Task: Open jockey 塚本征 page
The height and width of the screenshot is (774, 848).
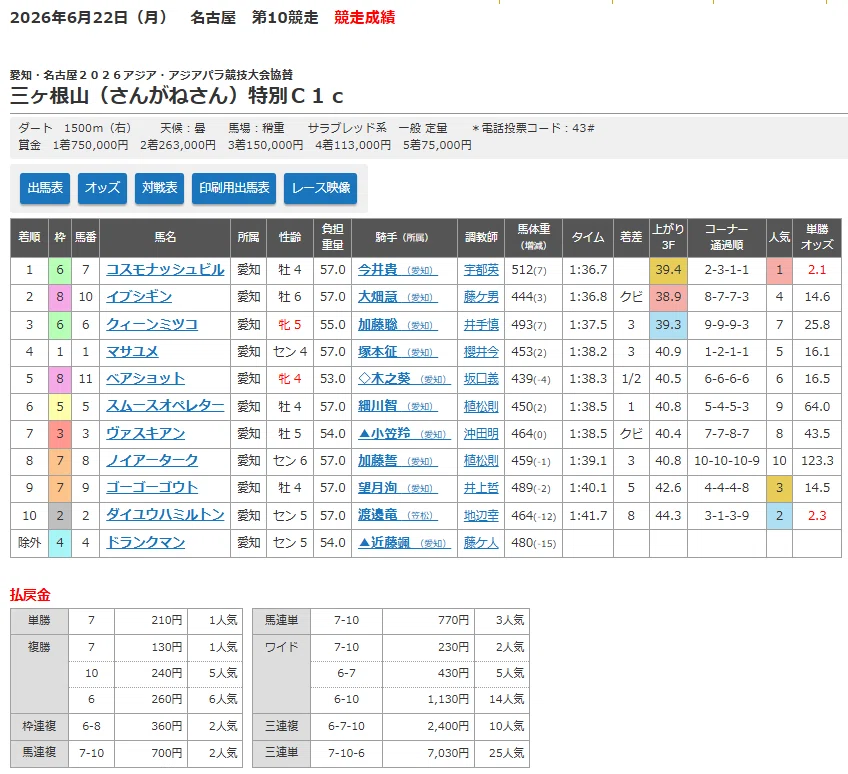Action: pyautogui.click(x=398, y=352)
